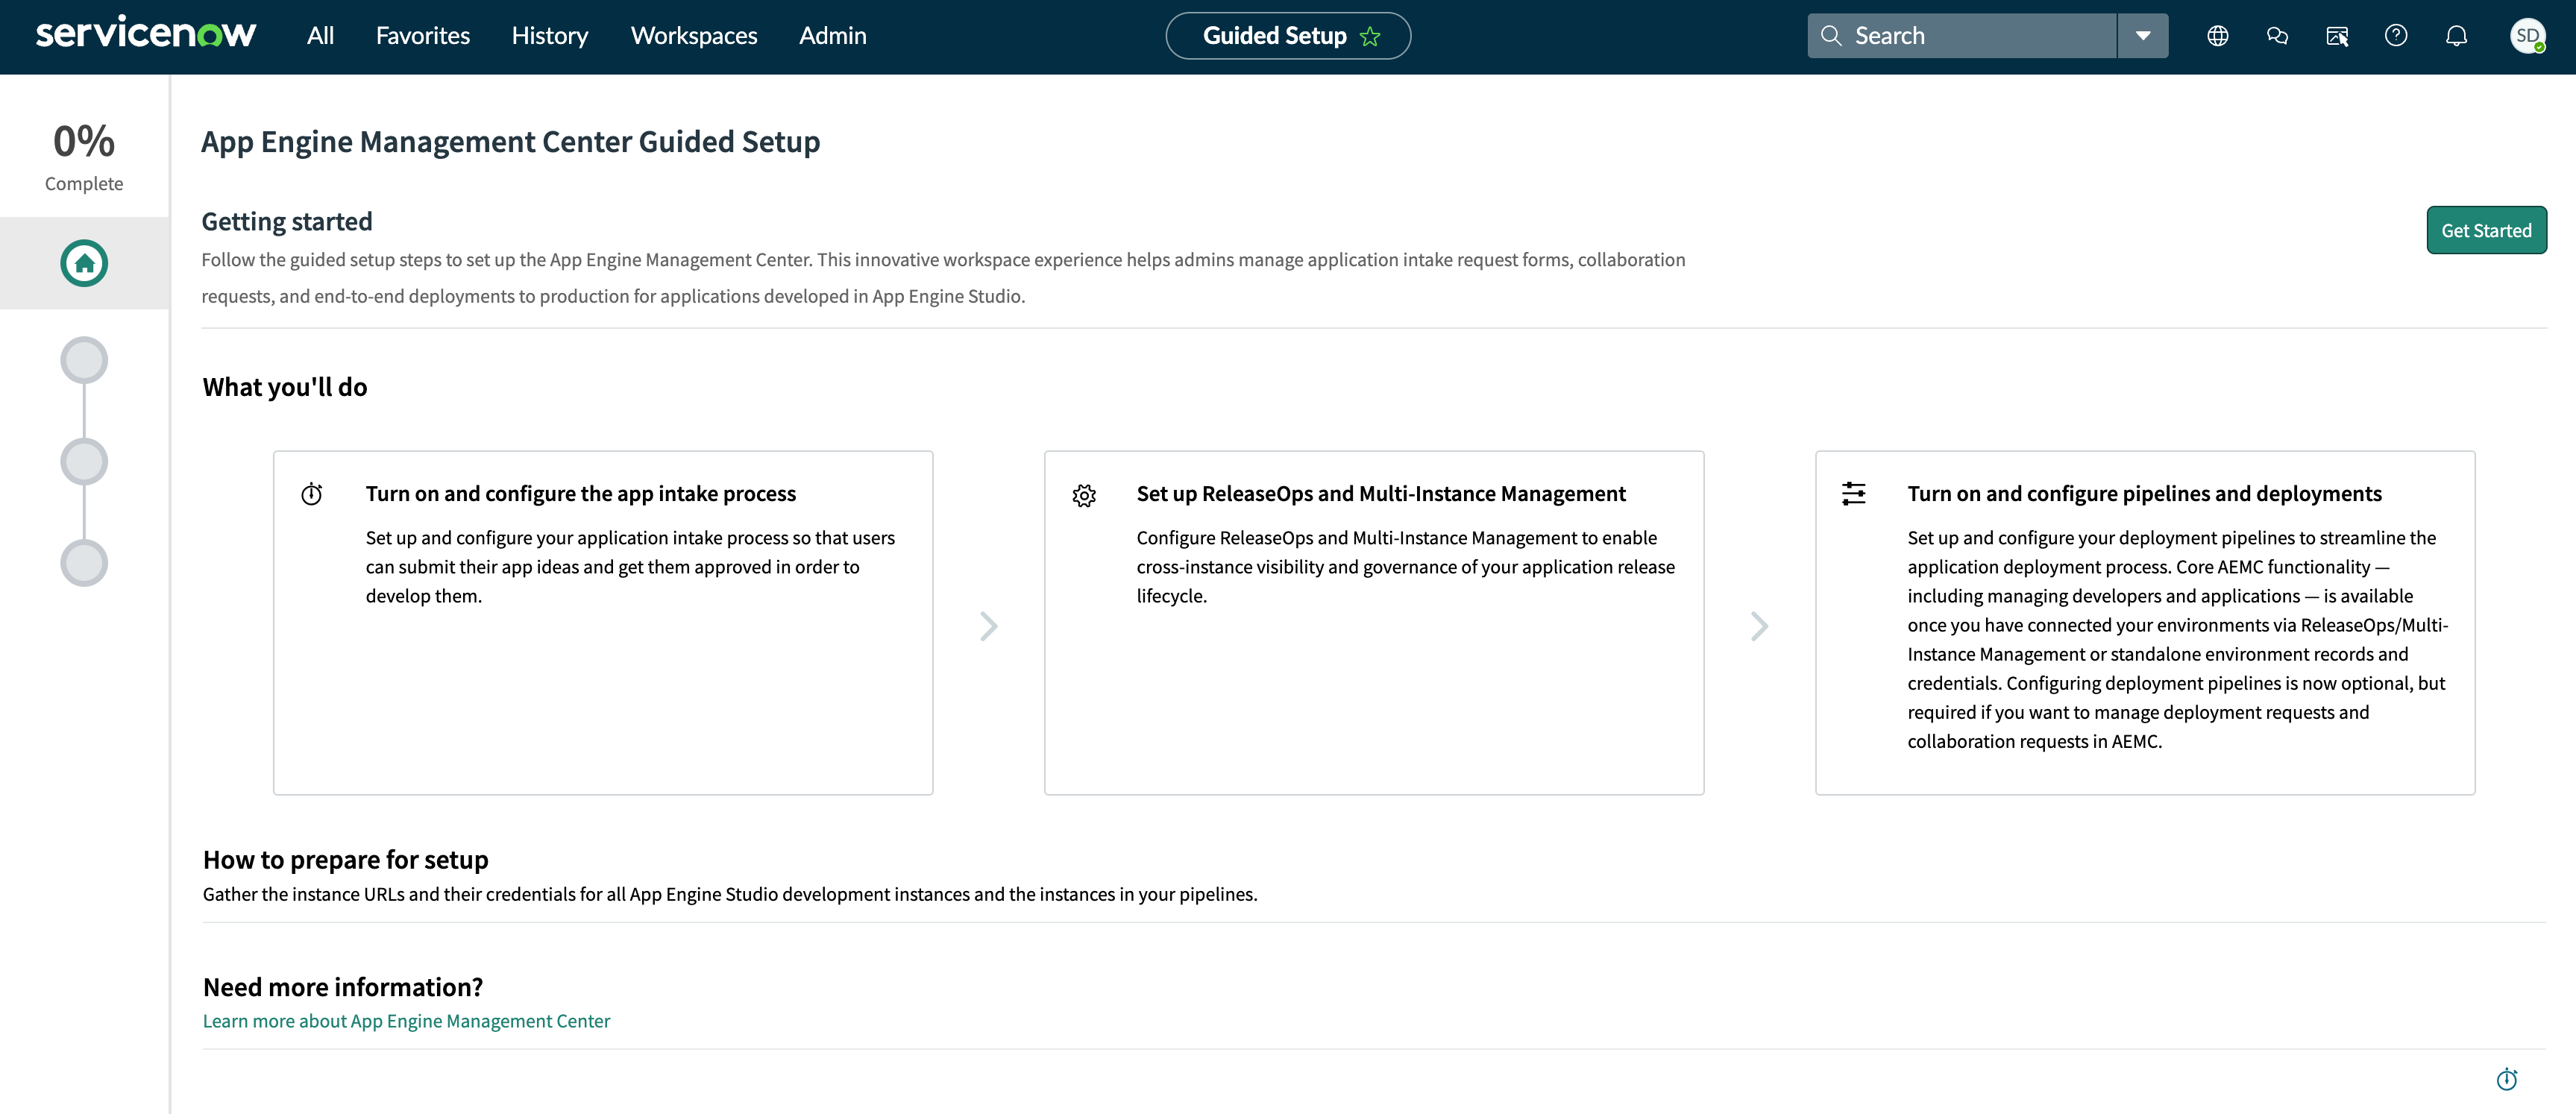Click the timer icon at bottom right

(x=2506, y=1079)
